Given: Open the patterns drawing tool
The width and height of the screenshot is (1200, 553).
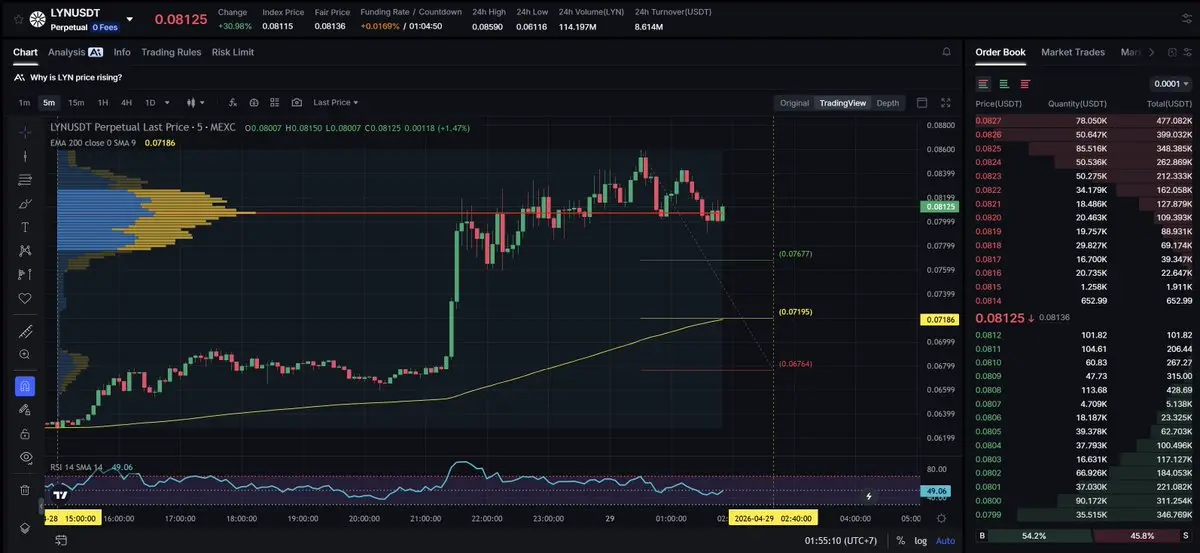Looking at the screenshot, I should (x=25, y=251).
